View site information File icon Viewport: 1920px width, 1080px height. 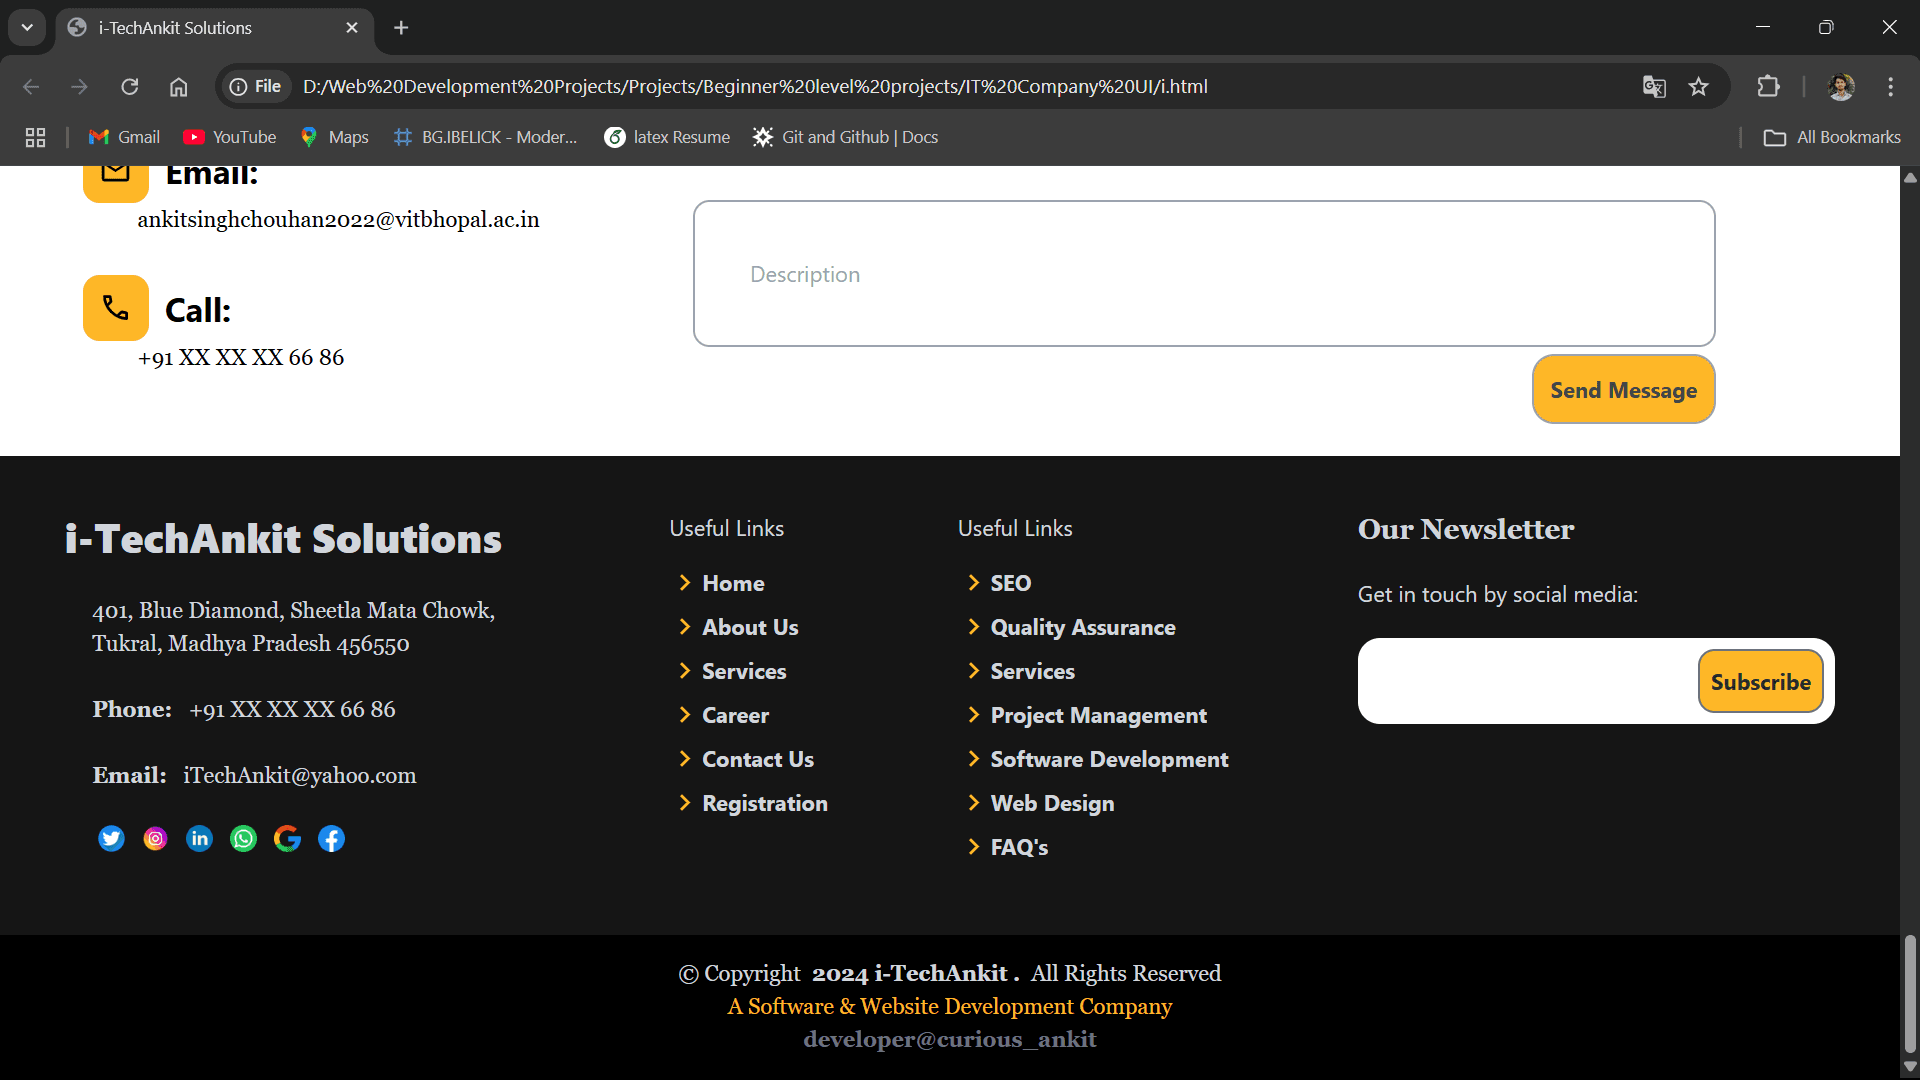255,87
